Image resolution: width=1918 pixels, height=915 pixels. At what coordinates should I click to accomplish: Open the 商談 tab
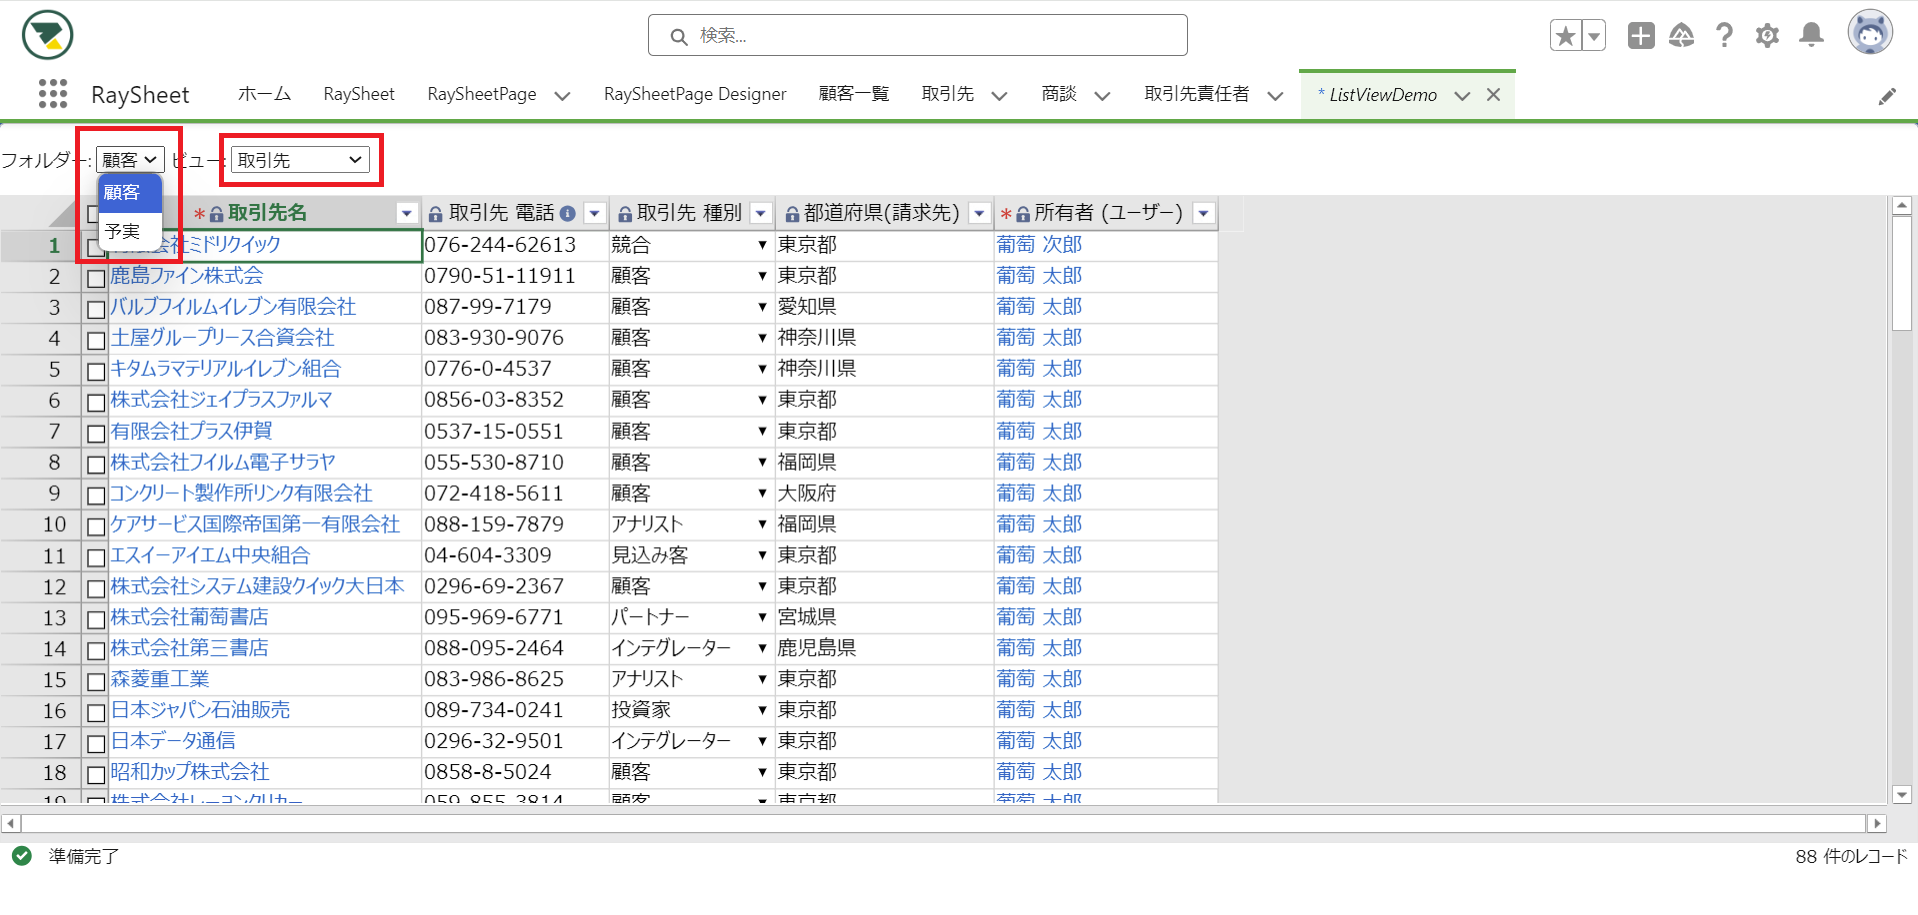coord(1059,94)
